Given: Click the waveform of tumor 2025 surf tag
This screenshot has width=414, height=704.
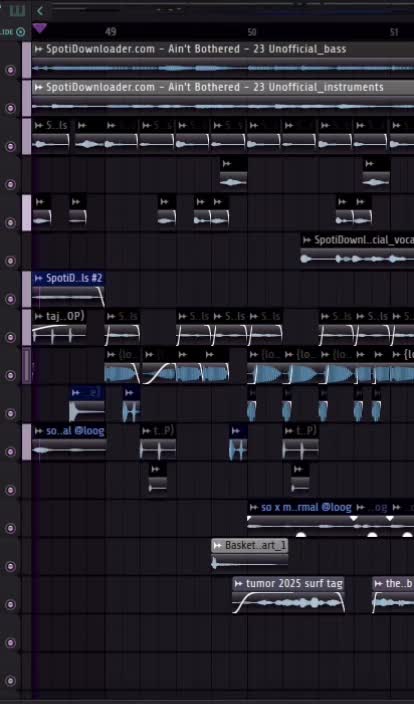Looking at the screenshot, I should tap(289, 603).
